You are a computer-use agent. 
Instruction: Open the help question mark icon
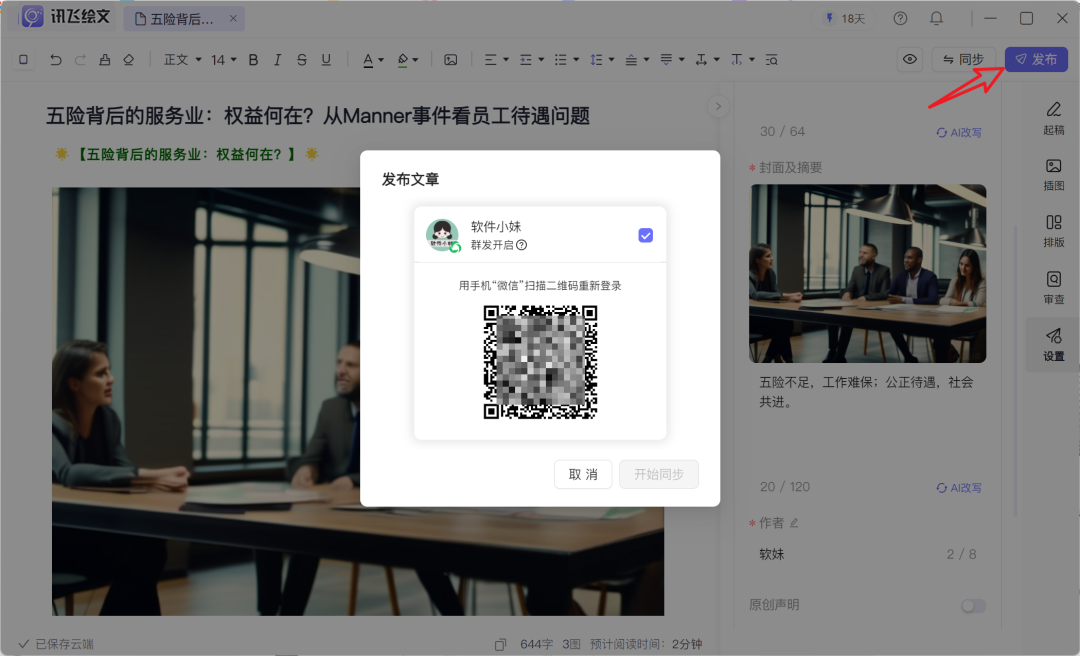pos(900,19)
